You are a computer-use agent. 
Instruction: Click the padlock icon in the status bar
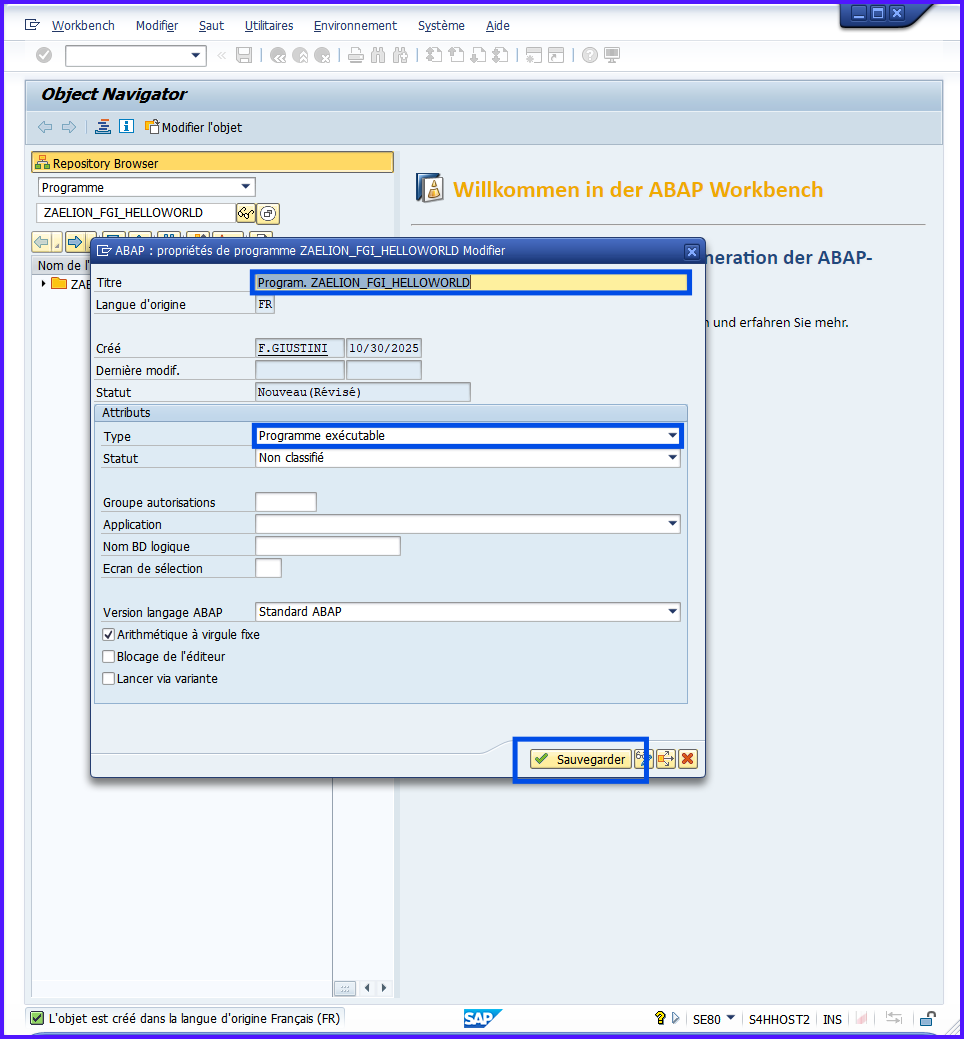pyautogui.click(x=928, y=1019)
